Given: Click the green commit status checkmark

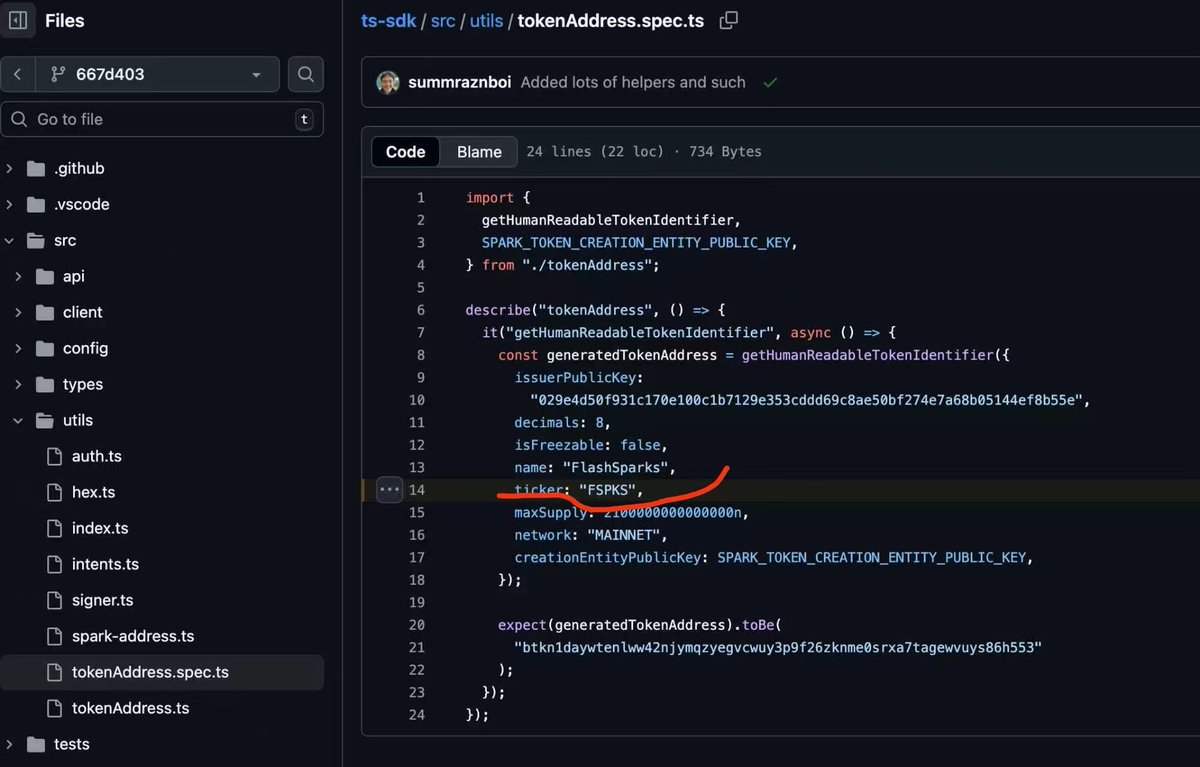Looking at the screenshot, I should (x=770, y=83).
